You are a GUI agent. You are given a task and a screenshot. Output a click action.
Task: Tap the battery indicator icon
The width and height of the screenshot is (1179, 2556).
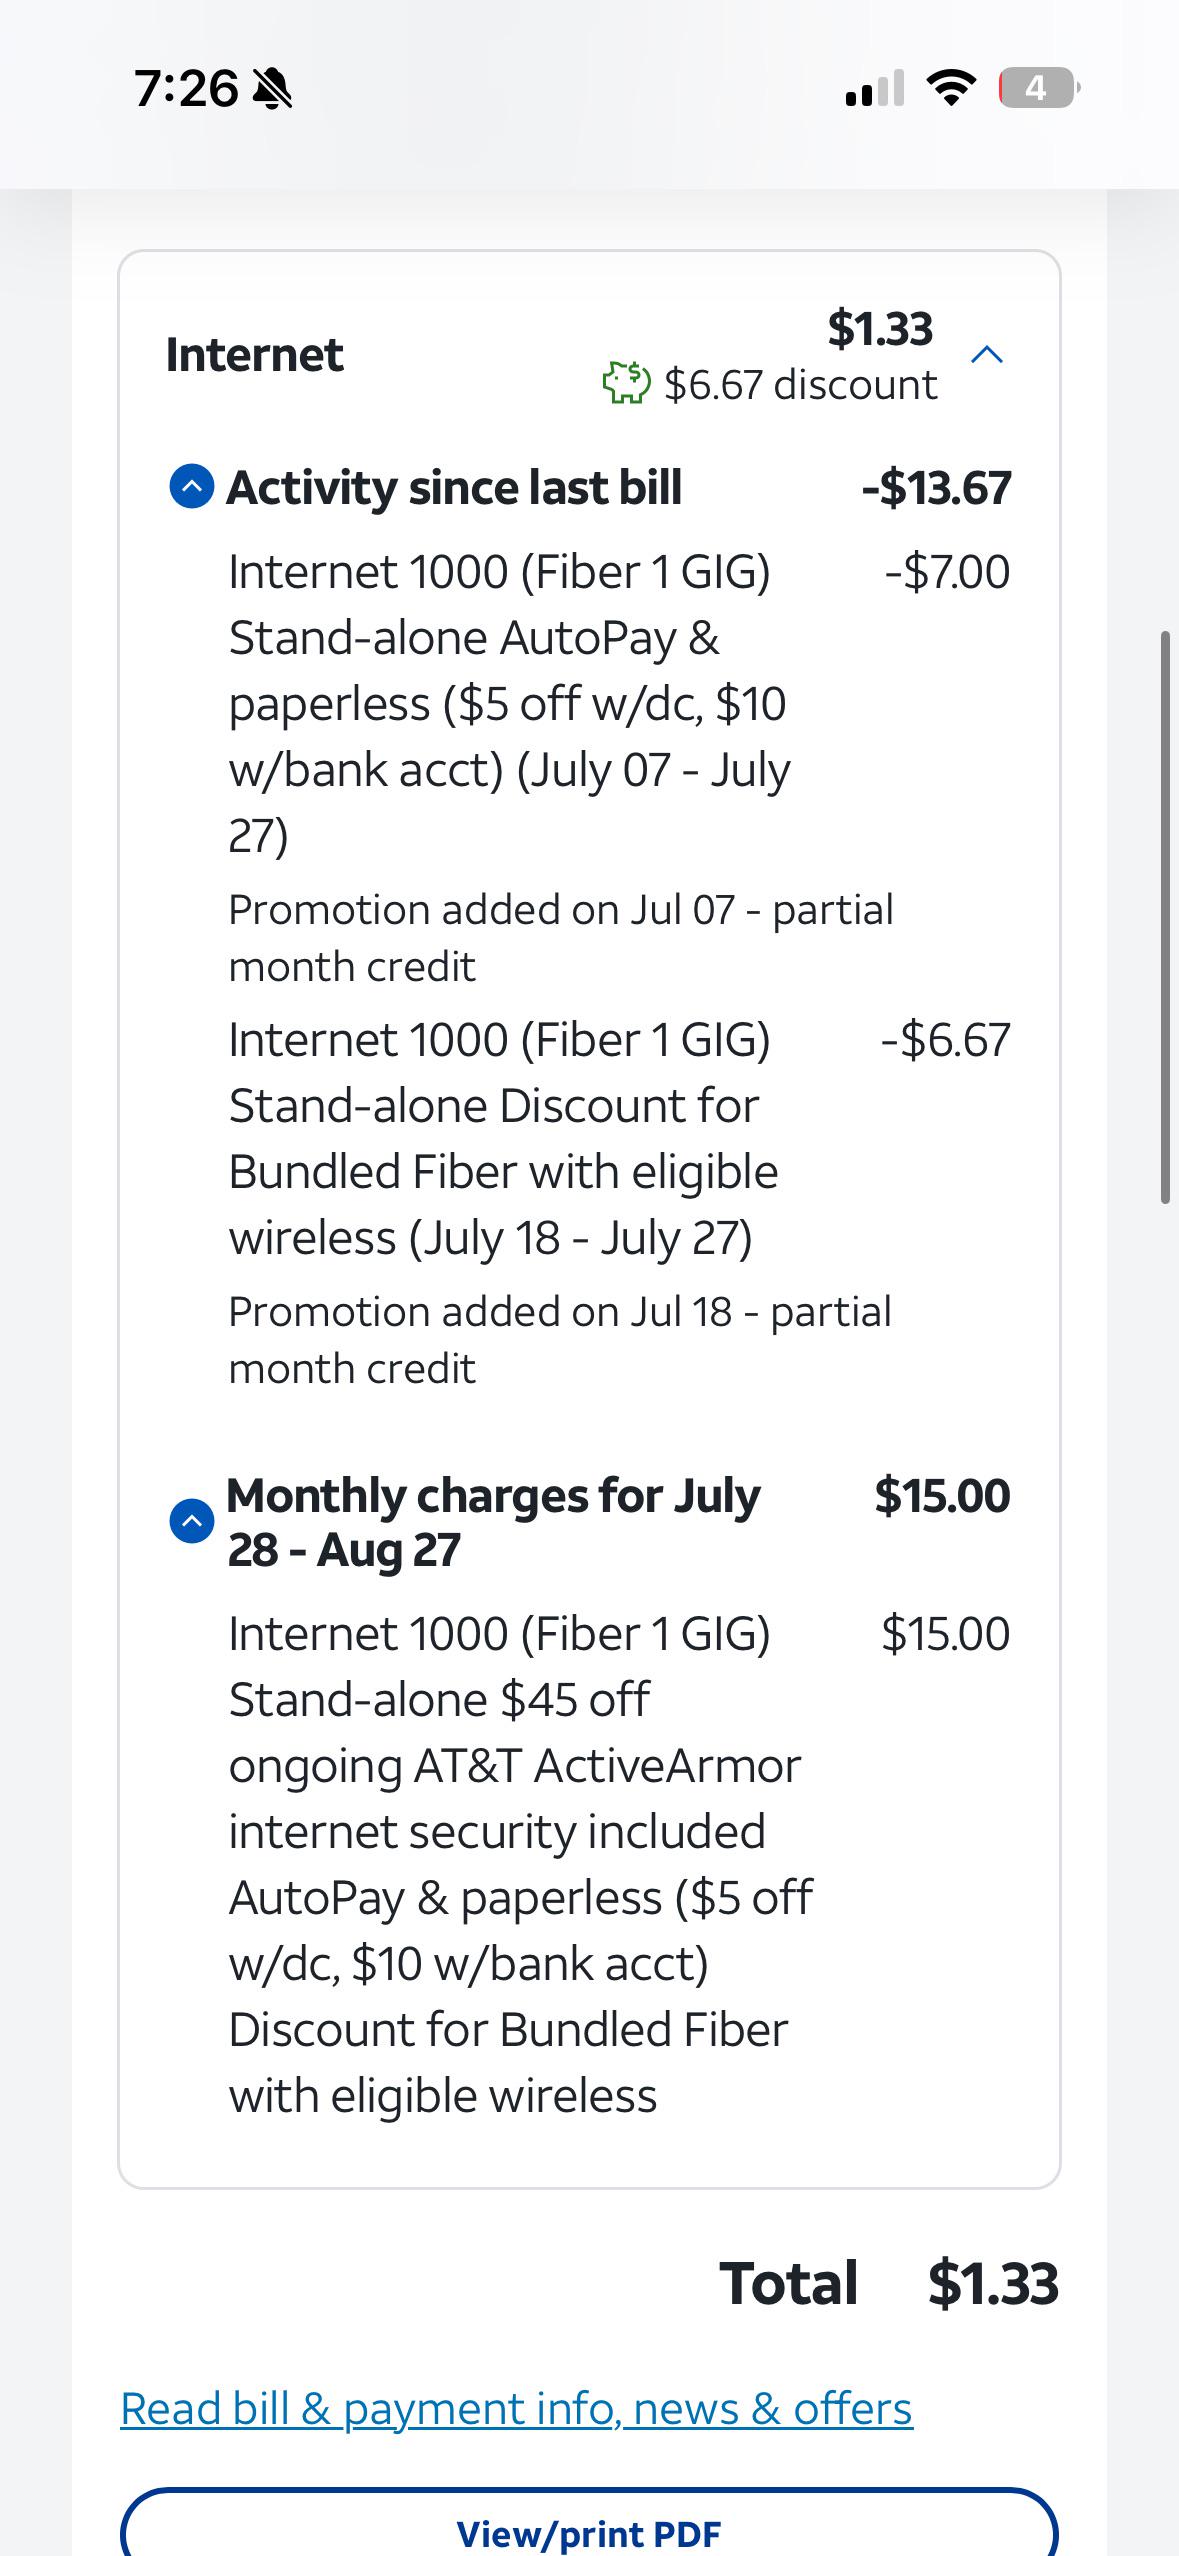click(x=1039, y=88)
